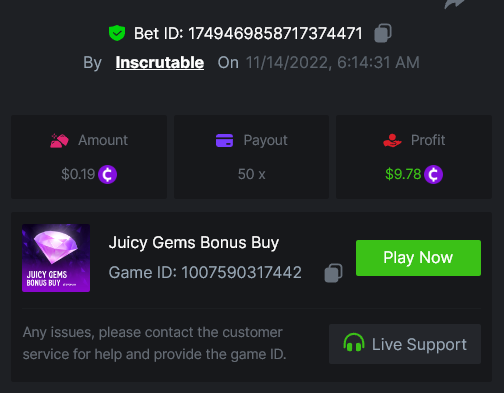This screenshot has height=393, width=504.
Task: Click the 50 x payout value
Action: click(252, 174)
